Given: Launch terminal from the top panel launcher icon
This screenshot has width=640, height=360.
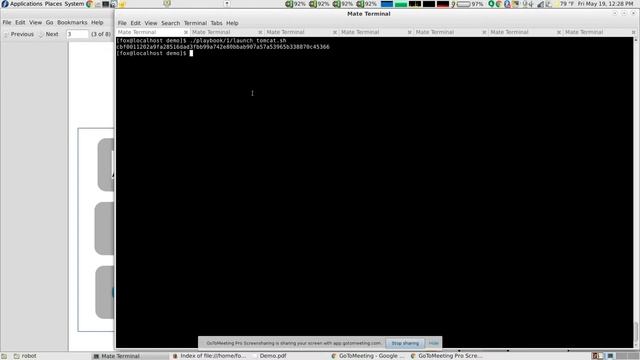Looking at the screenshot, I should [x=105, y=4].
